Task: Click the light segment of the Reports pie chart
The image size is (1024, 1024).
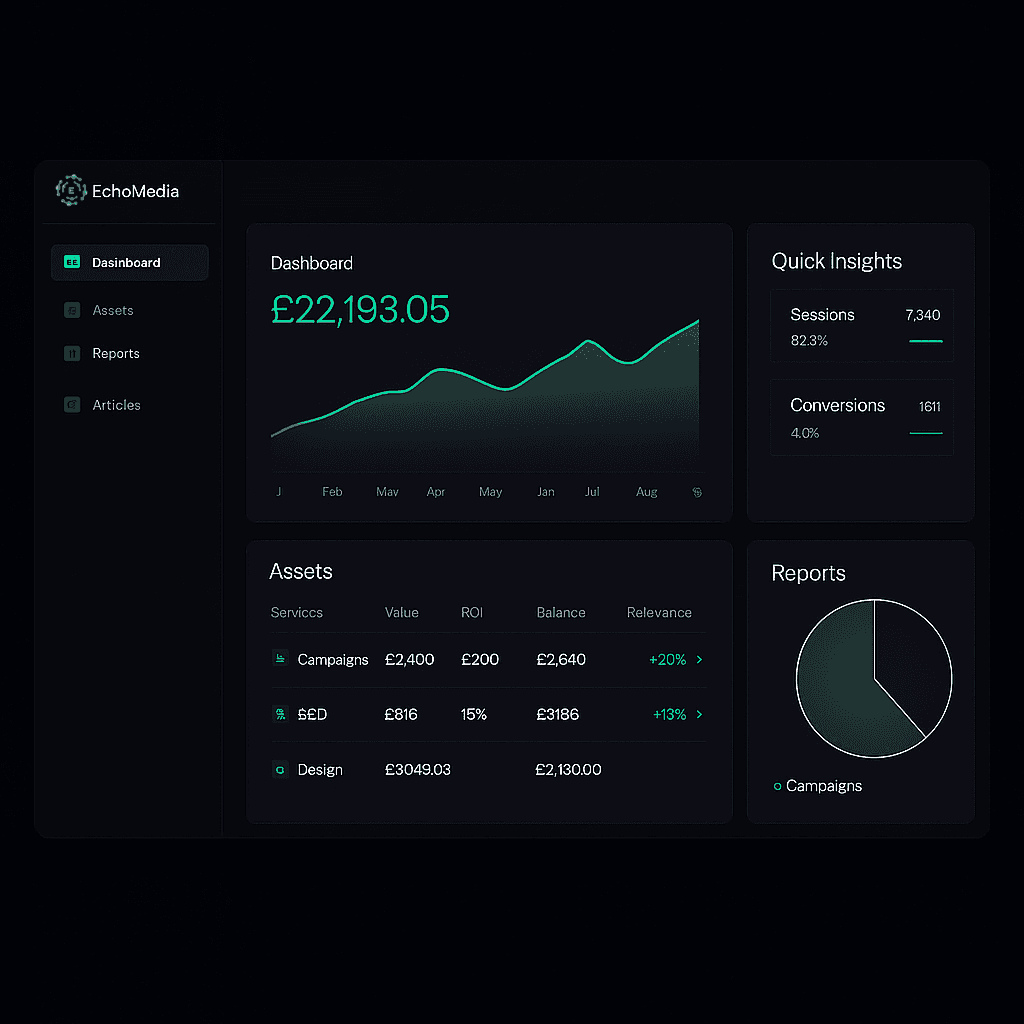Action: [839, 686]
